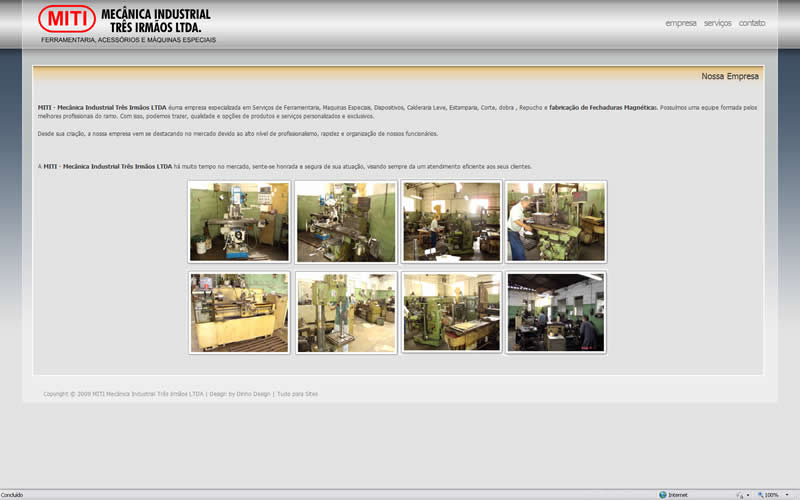The width and height of the screenshot is (800, 500).
Task: Go to the 'serviços' menu page
Action: [x=717, y=23]
